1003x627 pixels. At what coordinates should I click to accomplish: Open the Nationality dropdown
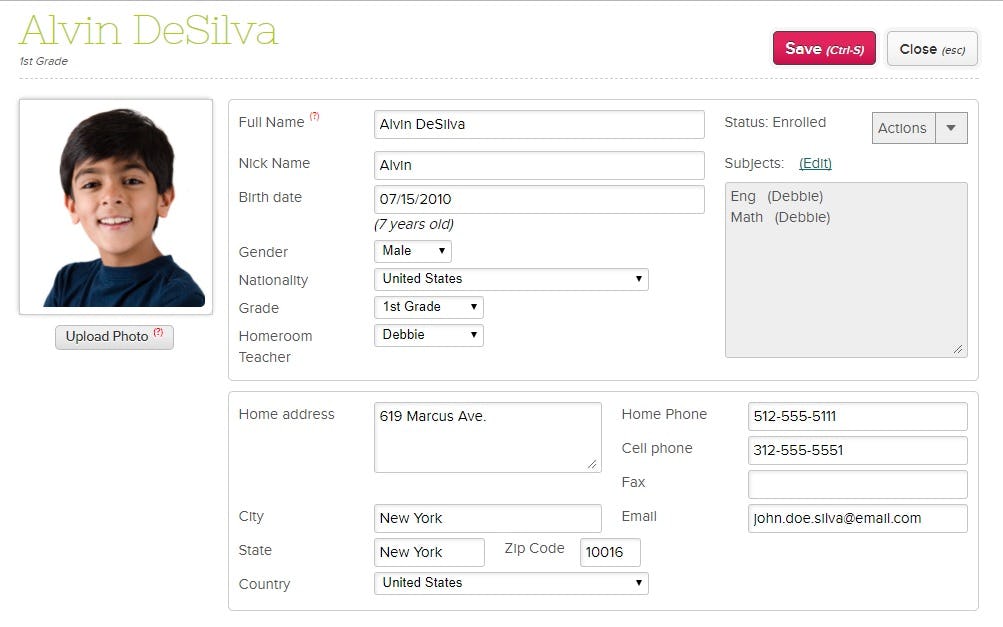pyautogui.click(x=511, y=279)
